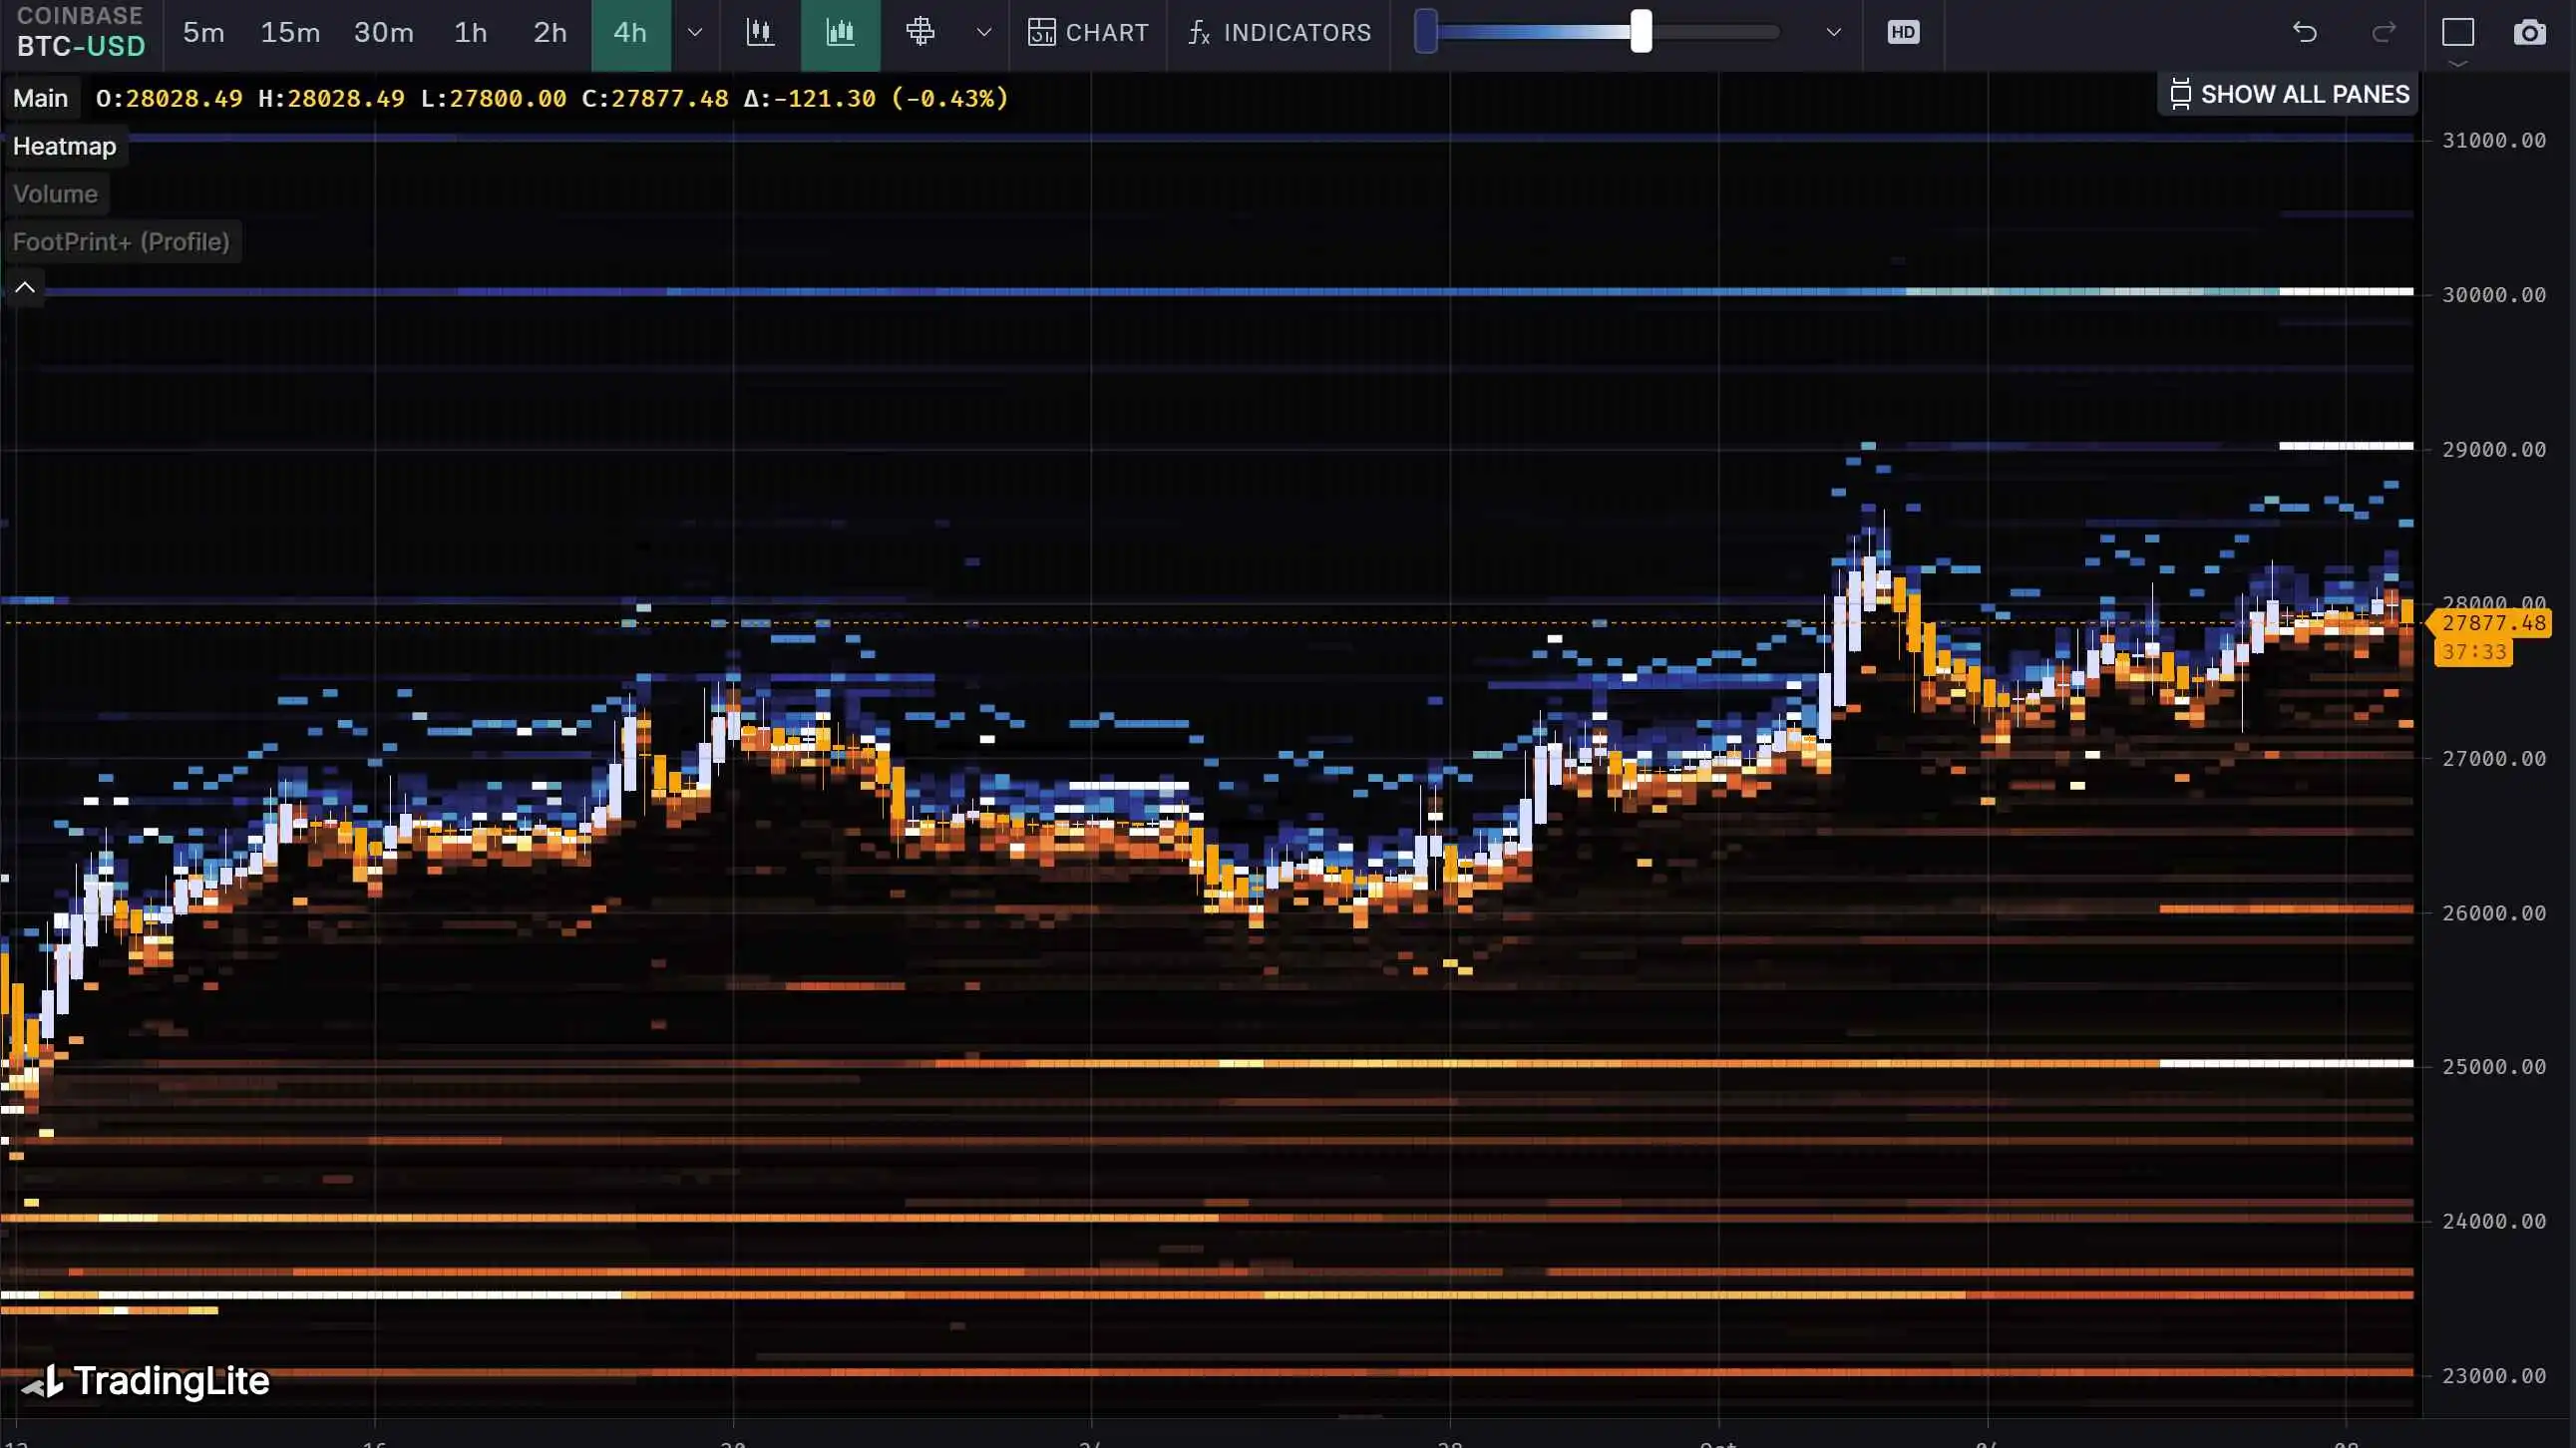Viewport: 2576px width, 1448px height.
Task: Click the fullscreen square icon
Action: pos(2458,33)
